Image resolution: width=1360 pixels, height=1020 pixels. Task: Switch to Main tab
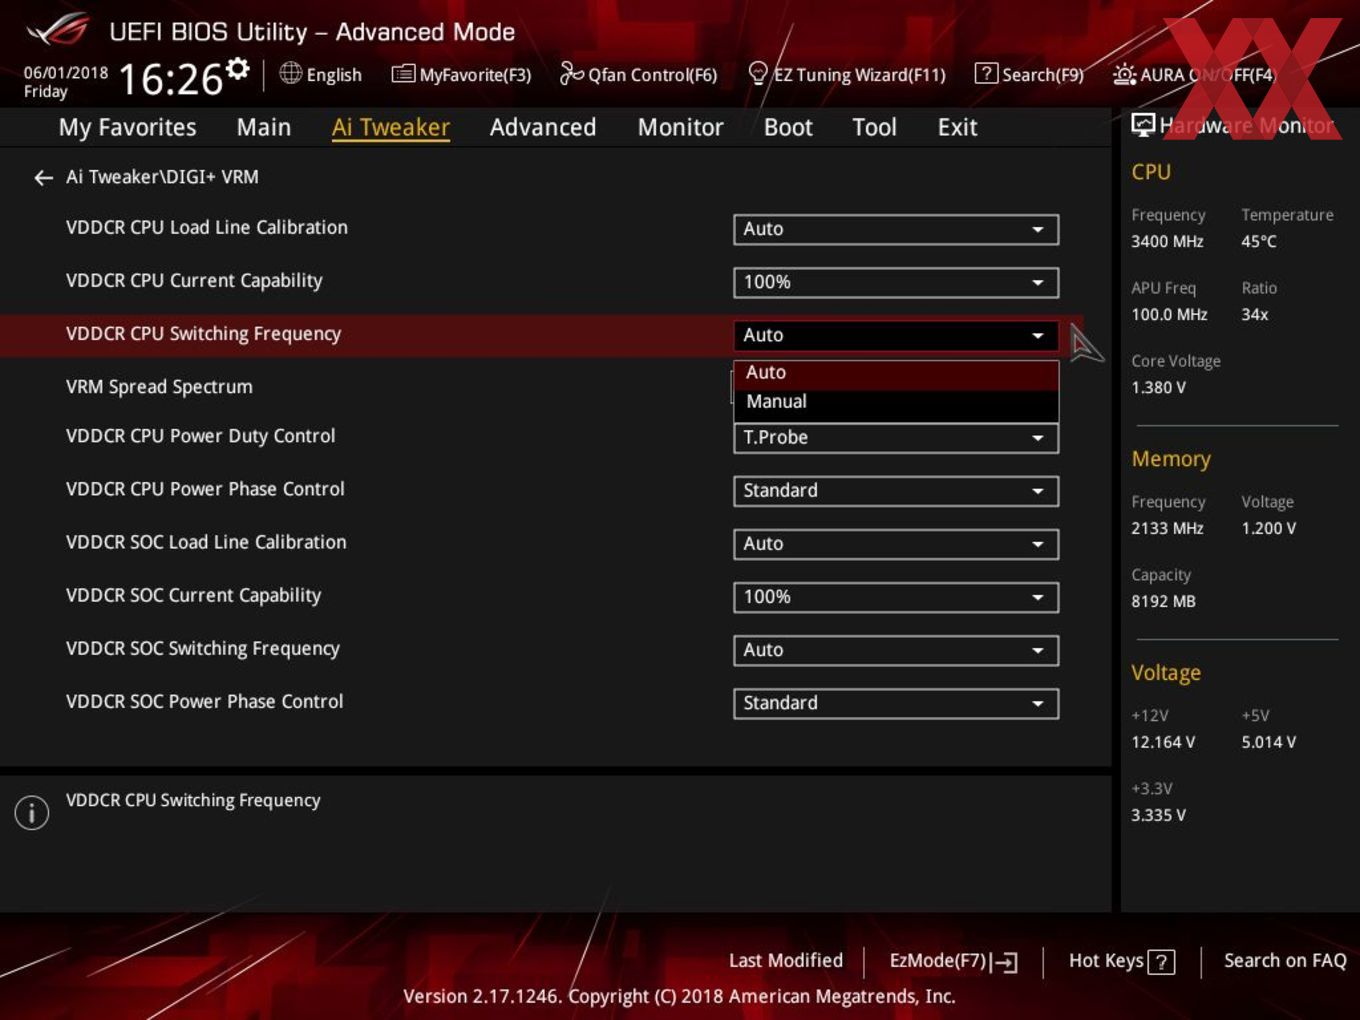[x=264, y=127]
